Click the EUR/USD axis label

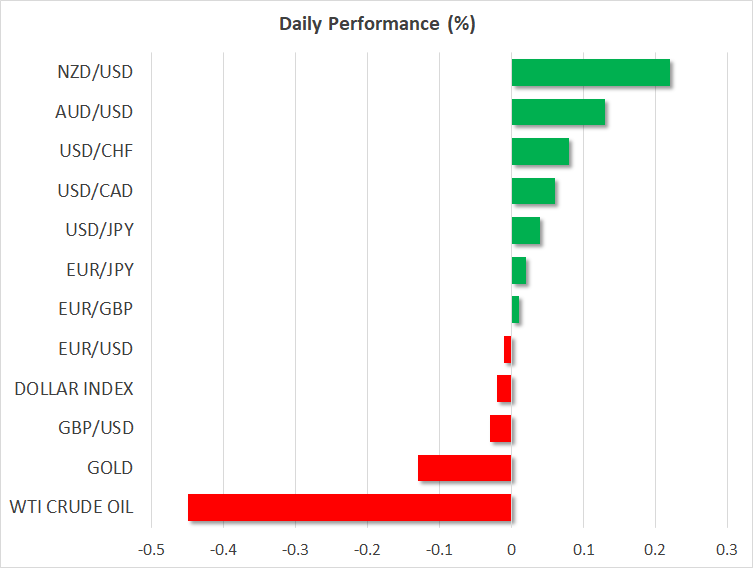94,349
